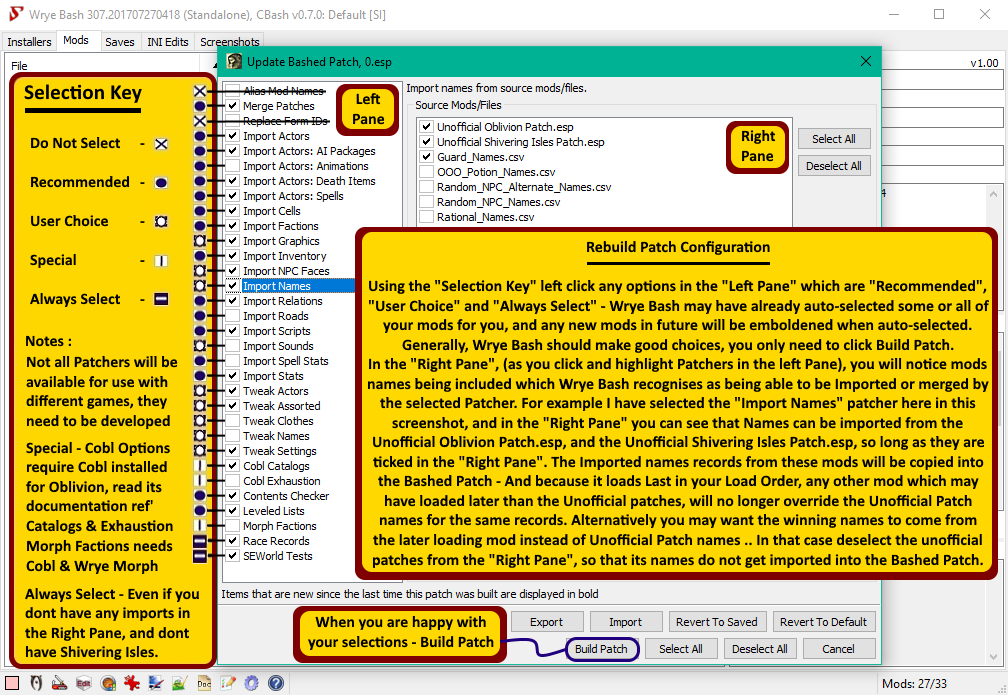Click the green landscape with pencil icon
1008x695 pixels.
click(x=179, y=683)
